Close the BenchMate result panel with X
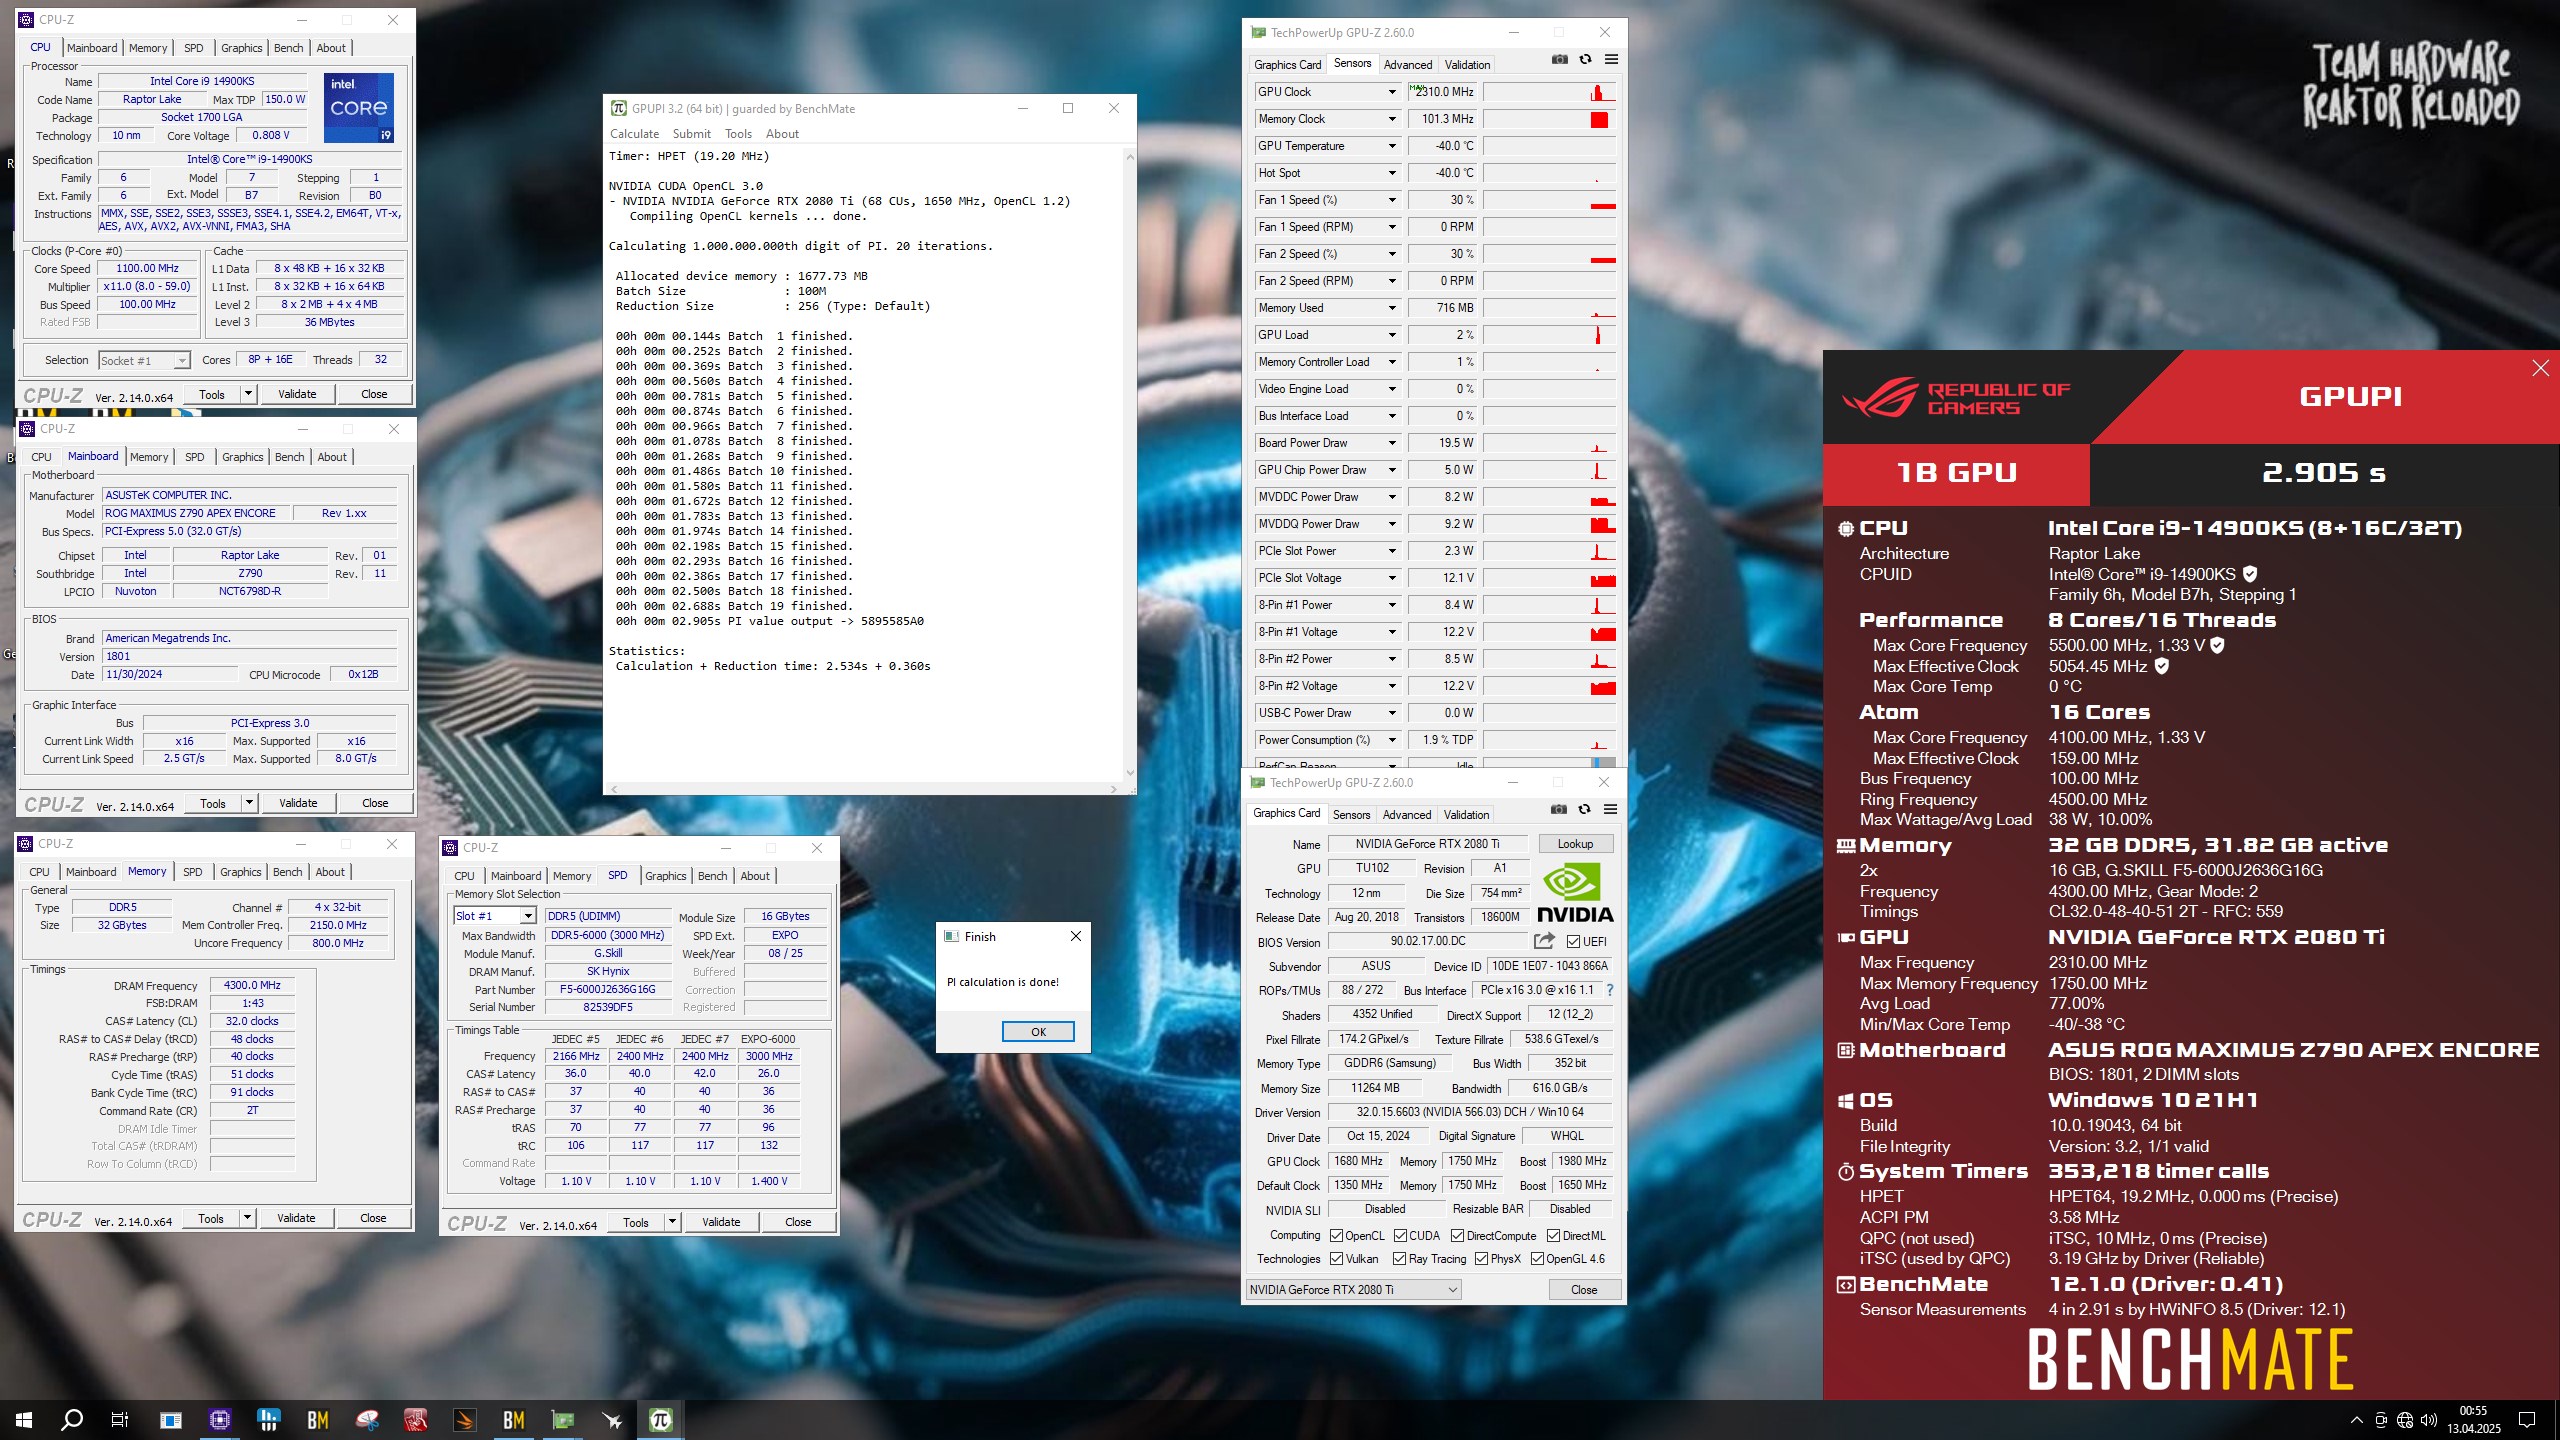 click(x=2540, y=368)
